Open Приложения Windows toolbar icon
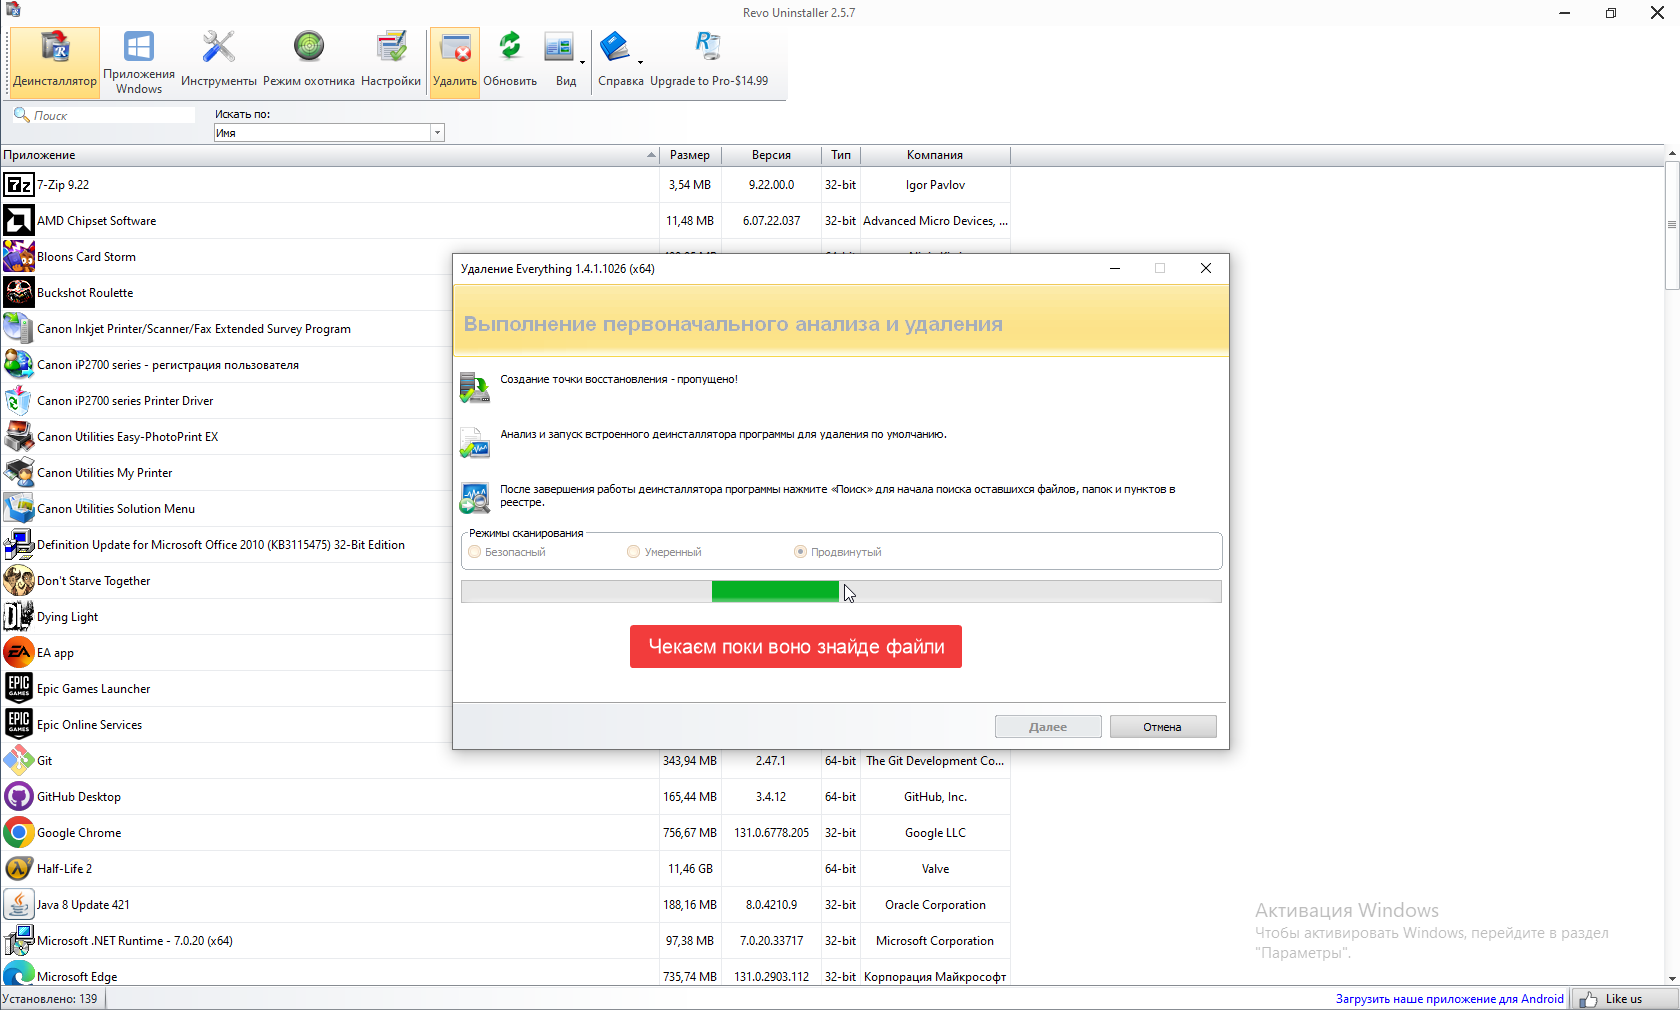Screen dimensions: 1680x1010 [139, 62]
